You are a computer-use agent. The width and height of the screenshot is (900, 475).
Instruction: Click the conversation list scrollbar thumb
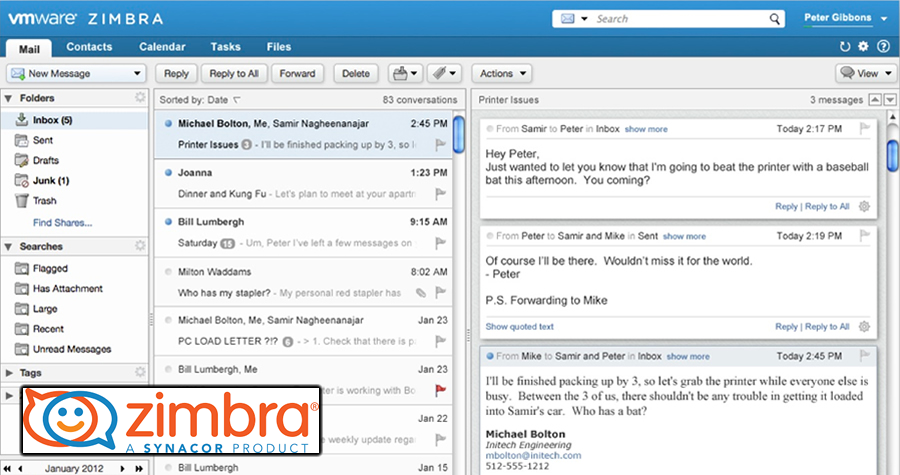(459, 134)
